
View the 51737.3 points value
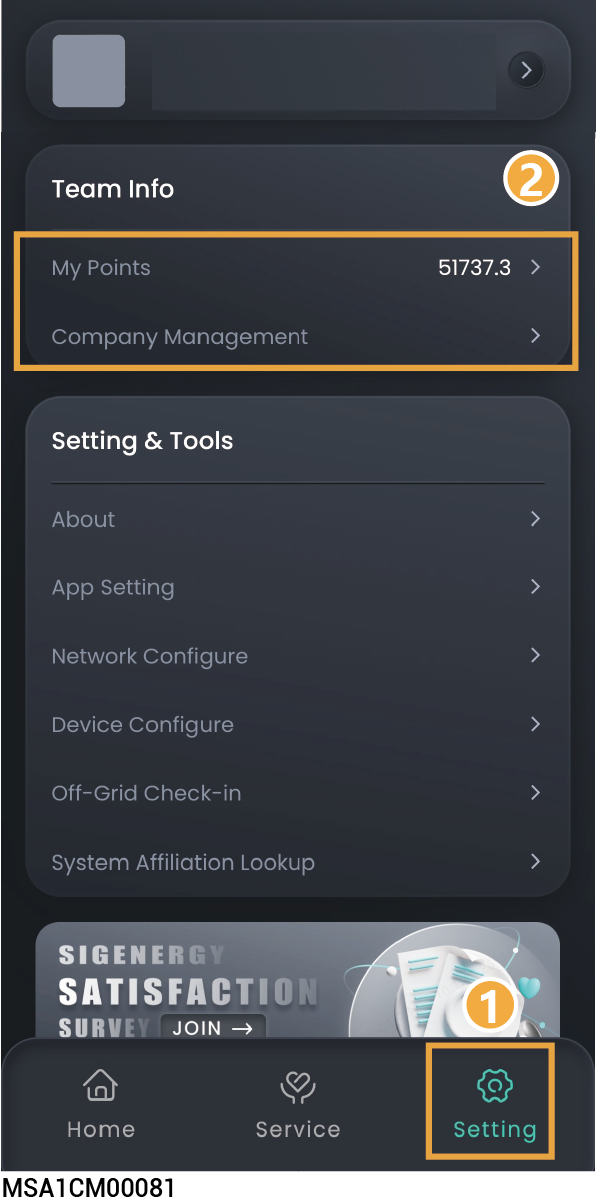pos(475,268)
